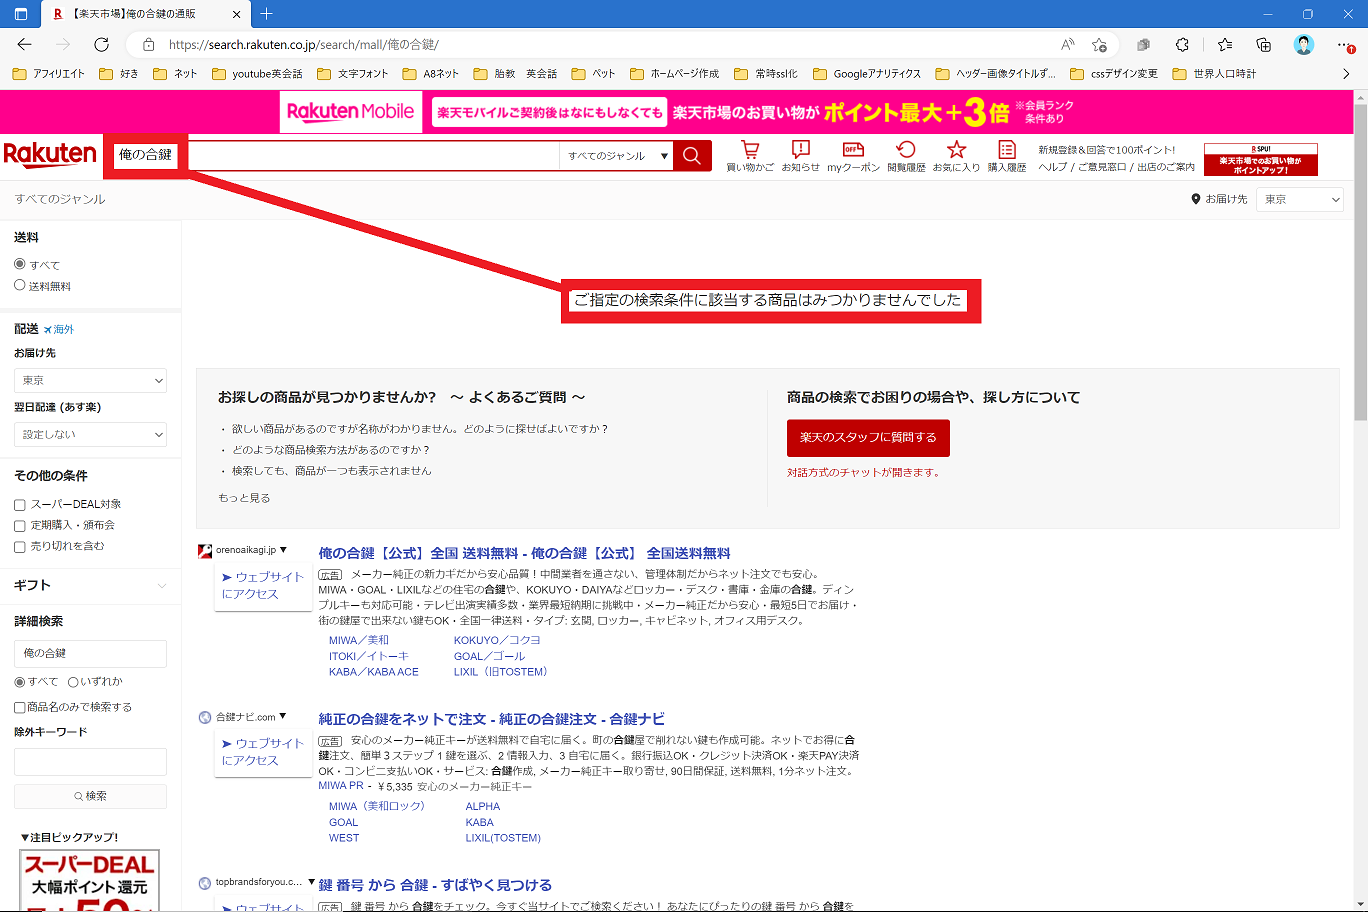Select the 送料無料 radio button
The height and width of the screenshot is (912, 1368).
point(20,286)
